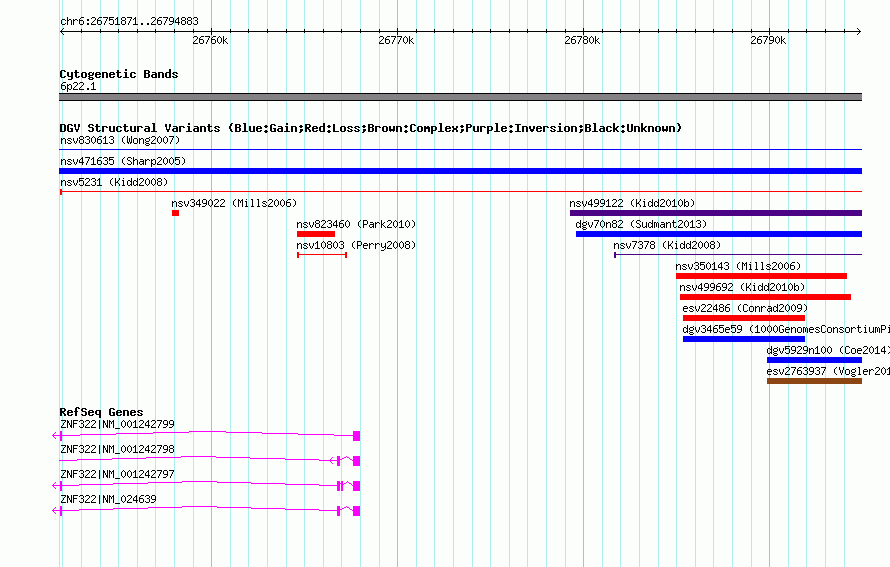Select the blue dgv70n82 gain bar

(719, 234)
